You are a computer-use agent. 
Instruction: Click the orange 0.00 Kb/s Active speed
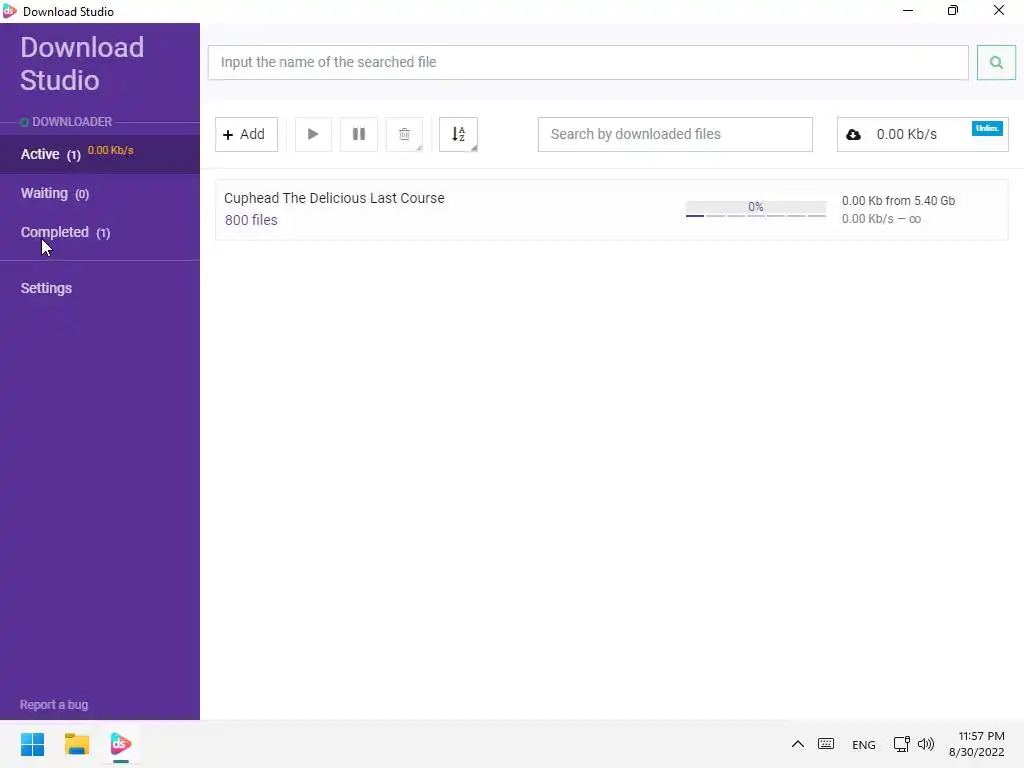click(x=110, y=150)
